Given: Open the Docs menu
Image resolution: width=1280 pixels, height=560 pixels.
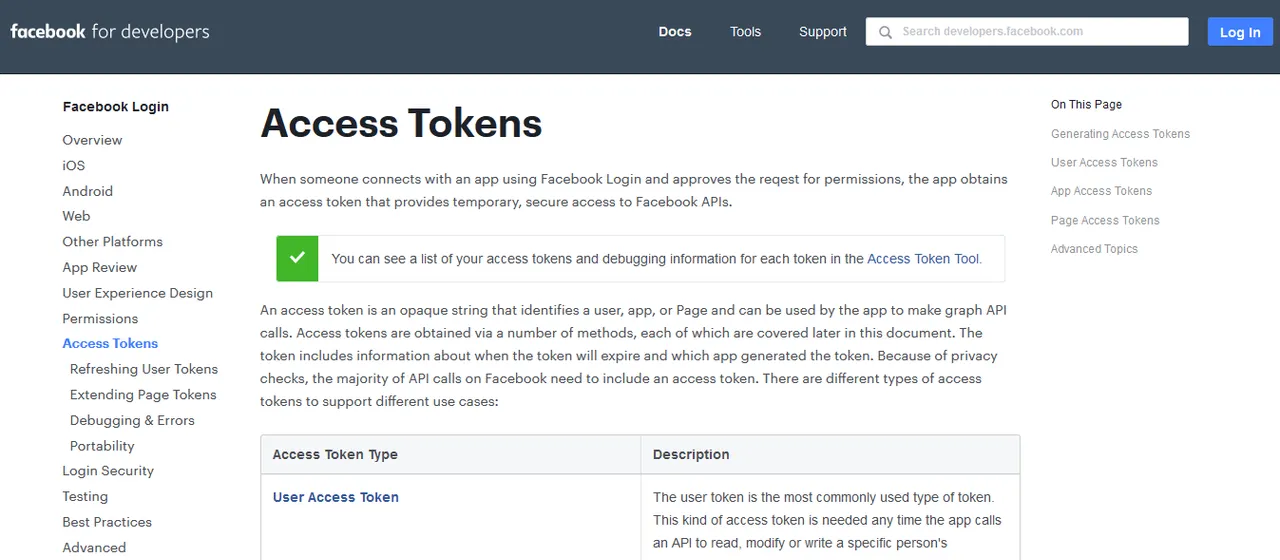Looking at the screenshot, I should coord(675,32).
